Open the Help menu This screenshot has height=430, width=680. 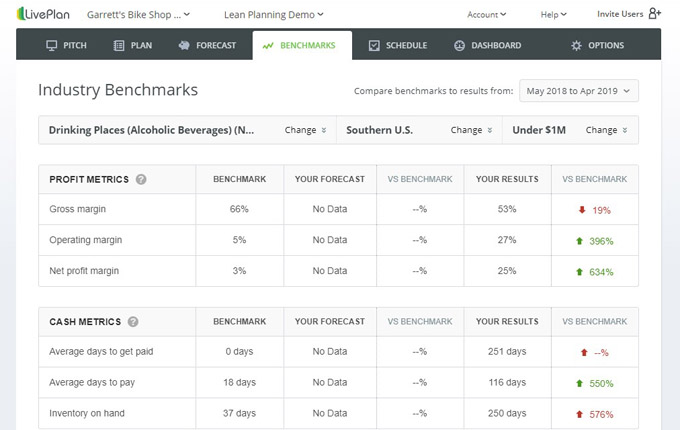click(553, 15)
